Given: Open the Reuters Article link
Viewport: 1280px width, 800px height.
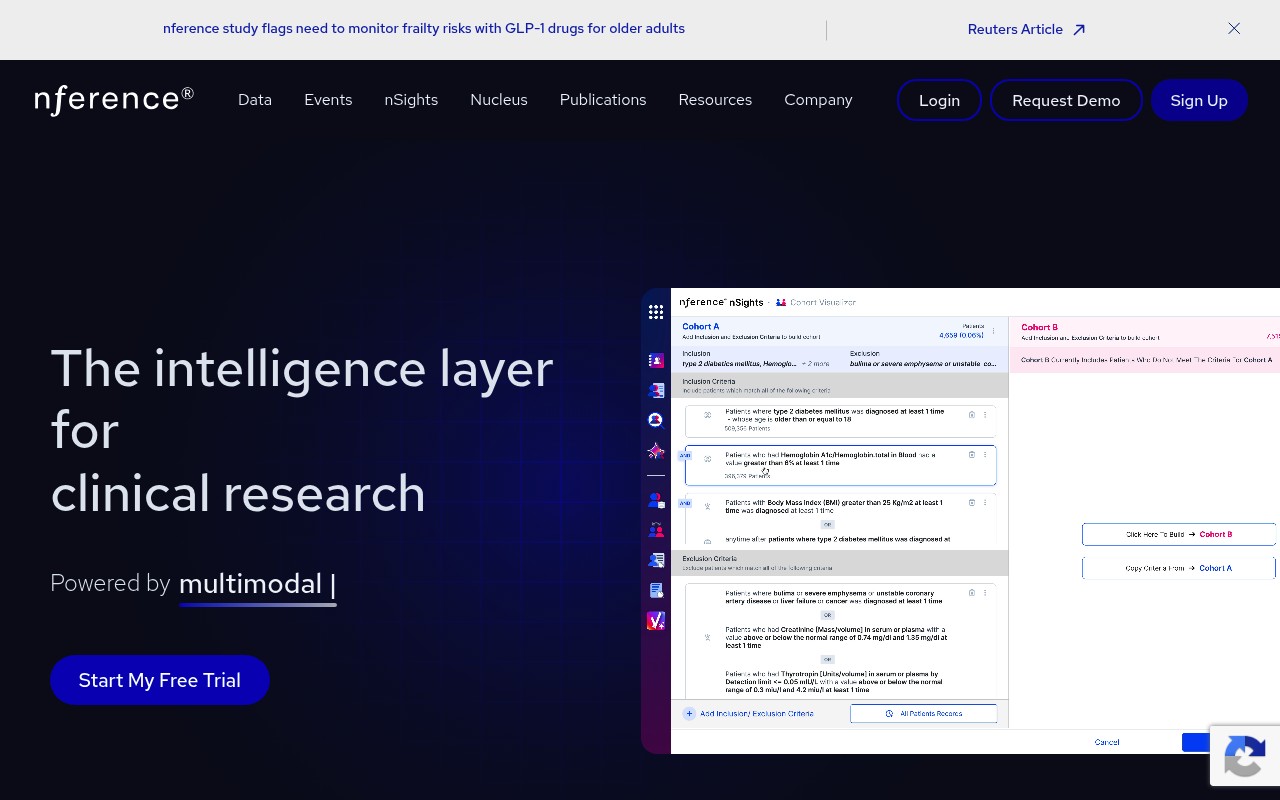Looking at the screenshot, I should [1026, 29].
